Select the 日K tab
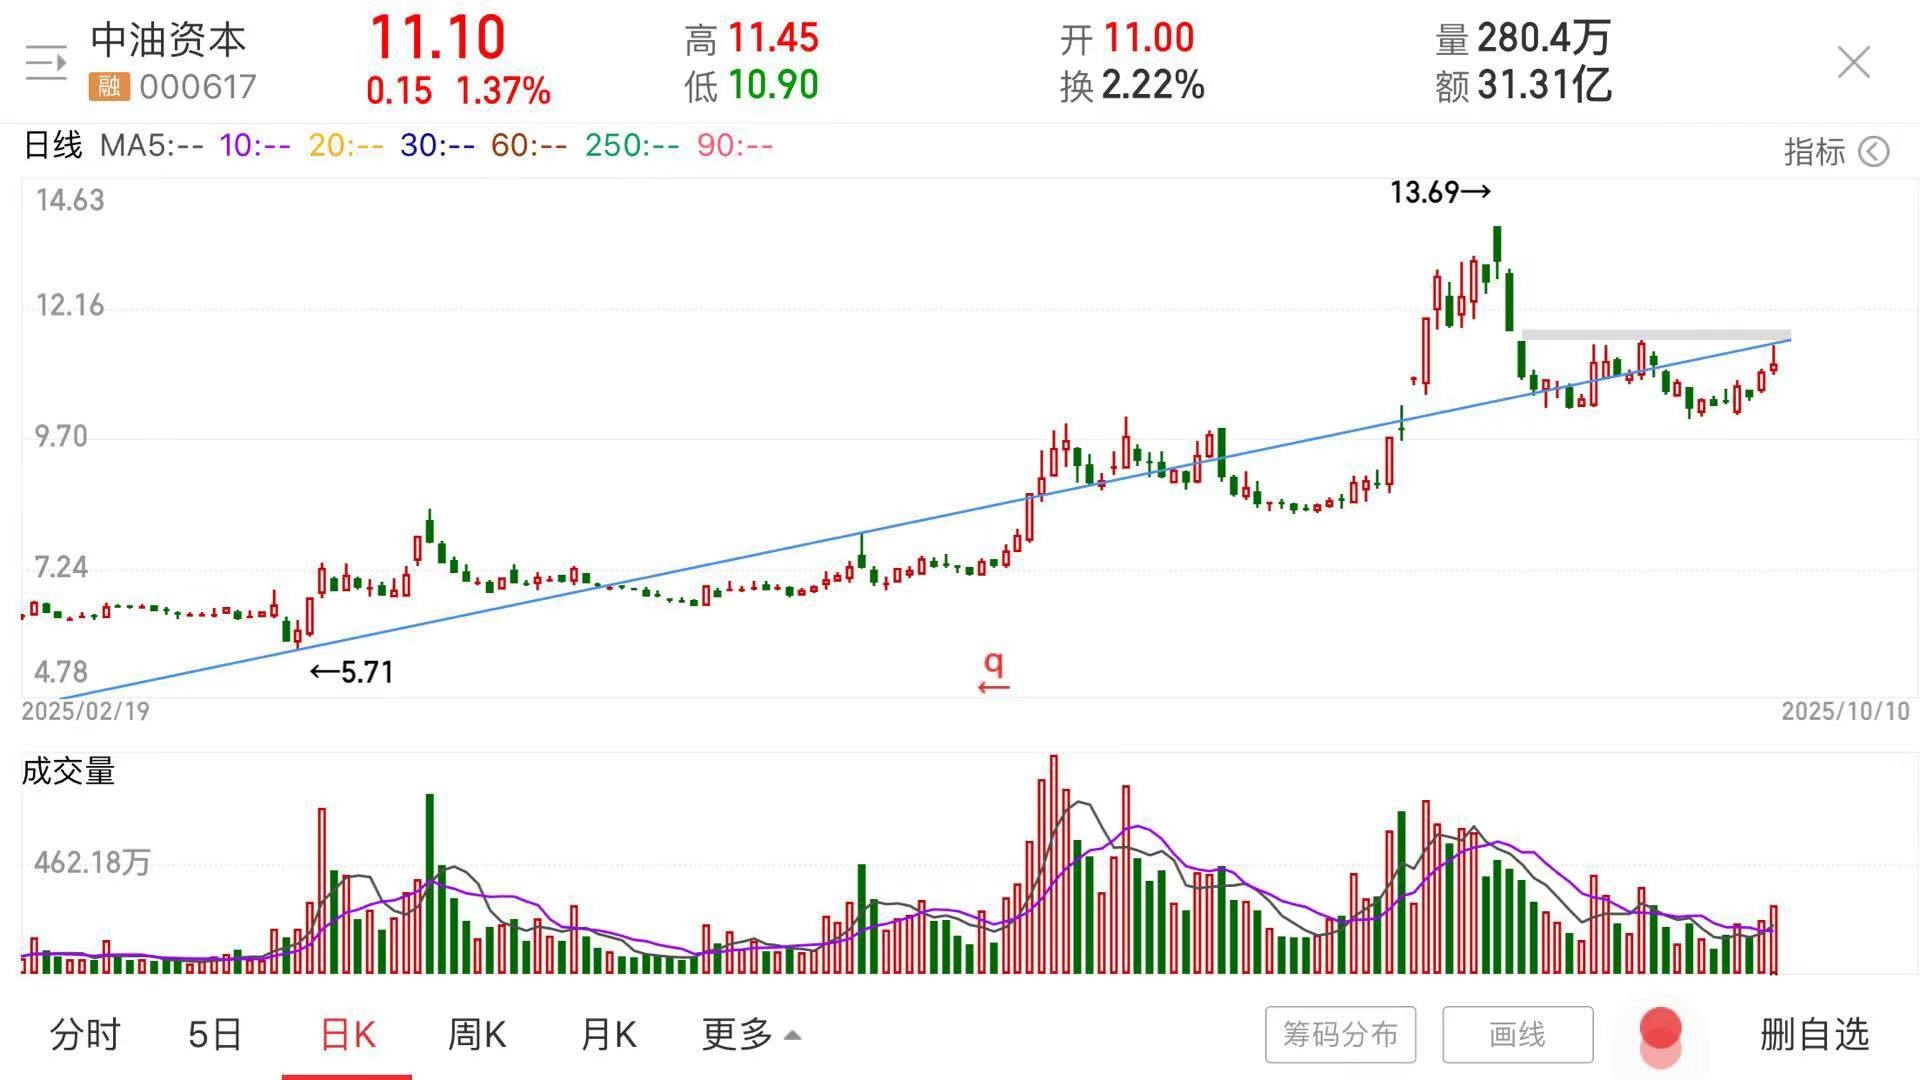 pyautogui.click(x=347, y=1034)
